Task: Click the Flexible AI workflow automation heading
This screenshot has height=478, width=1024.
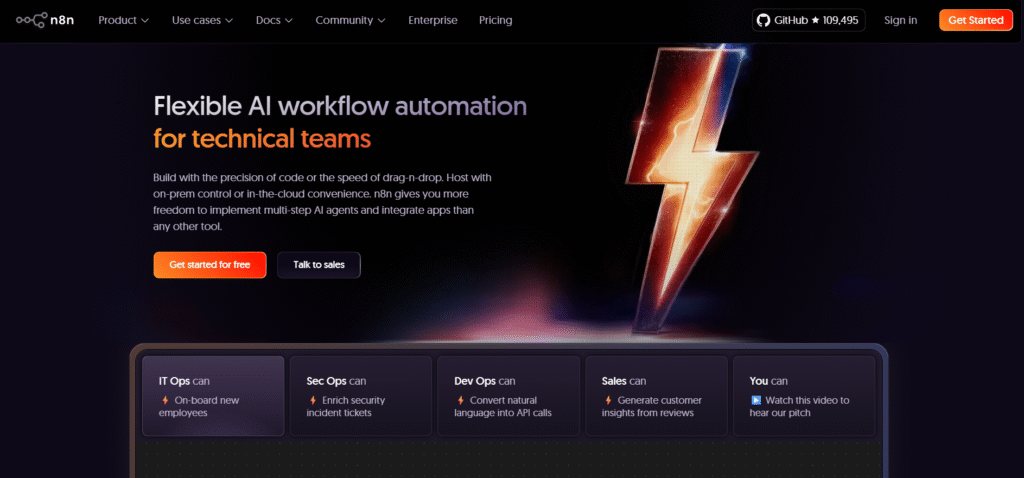Action: (x=340, y=106)
